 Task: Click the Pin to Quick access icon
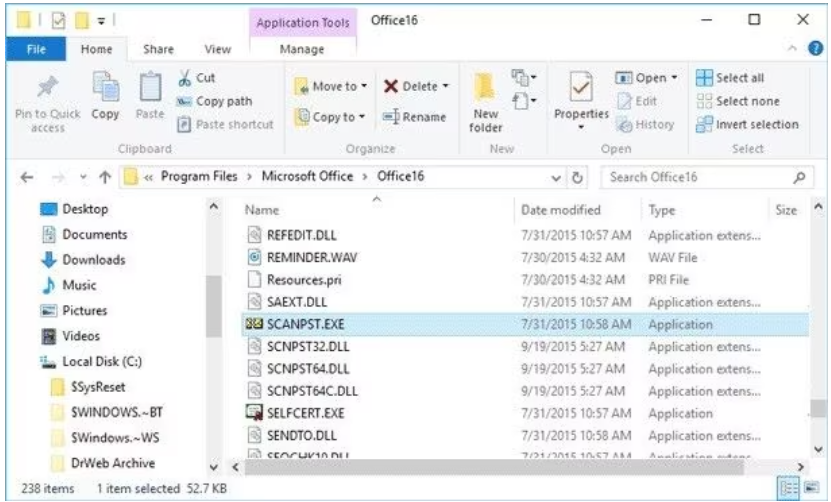[48, 87]
